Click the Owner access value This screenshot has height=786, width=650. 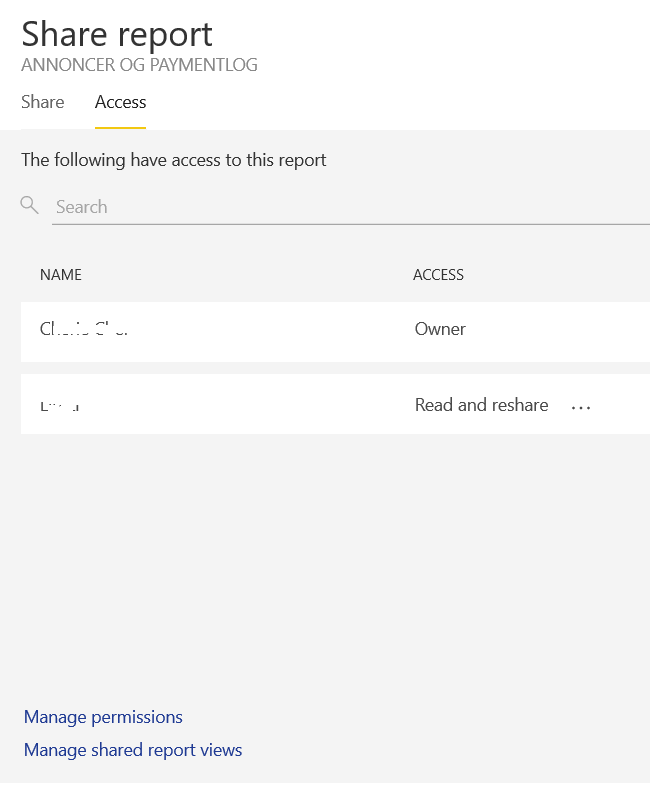click(440, 329)
